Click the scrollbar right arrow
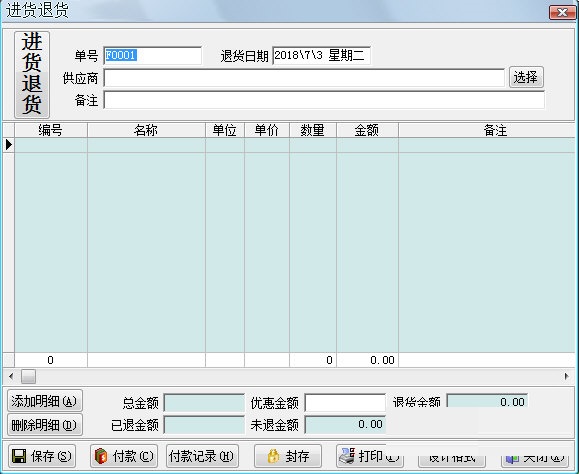 point(567,377)
